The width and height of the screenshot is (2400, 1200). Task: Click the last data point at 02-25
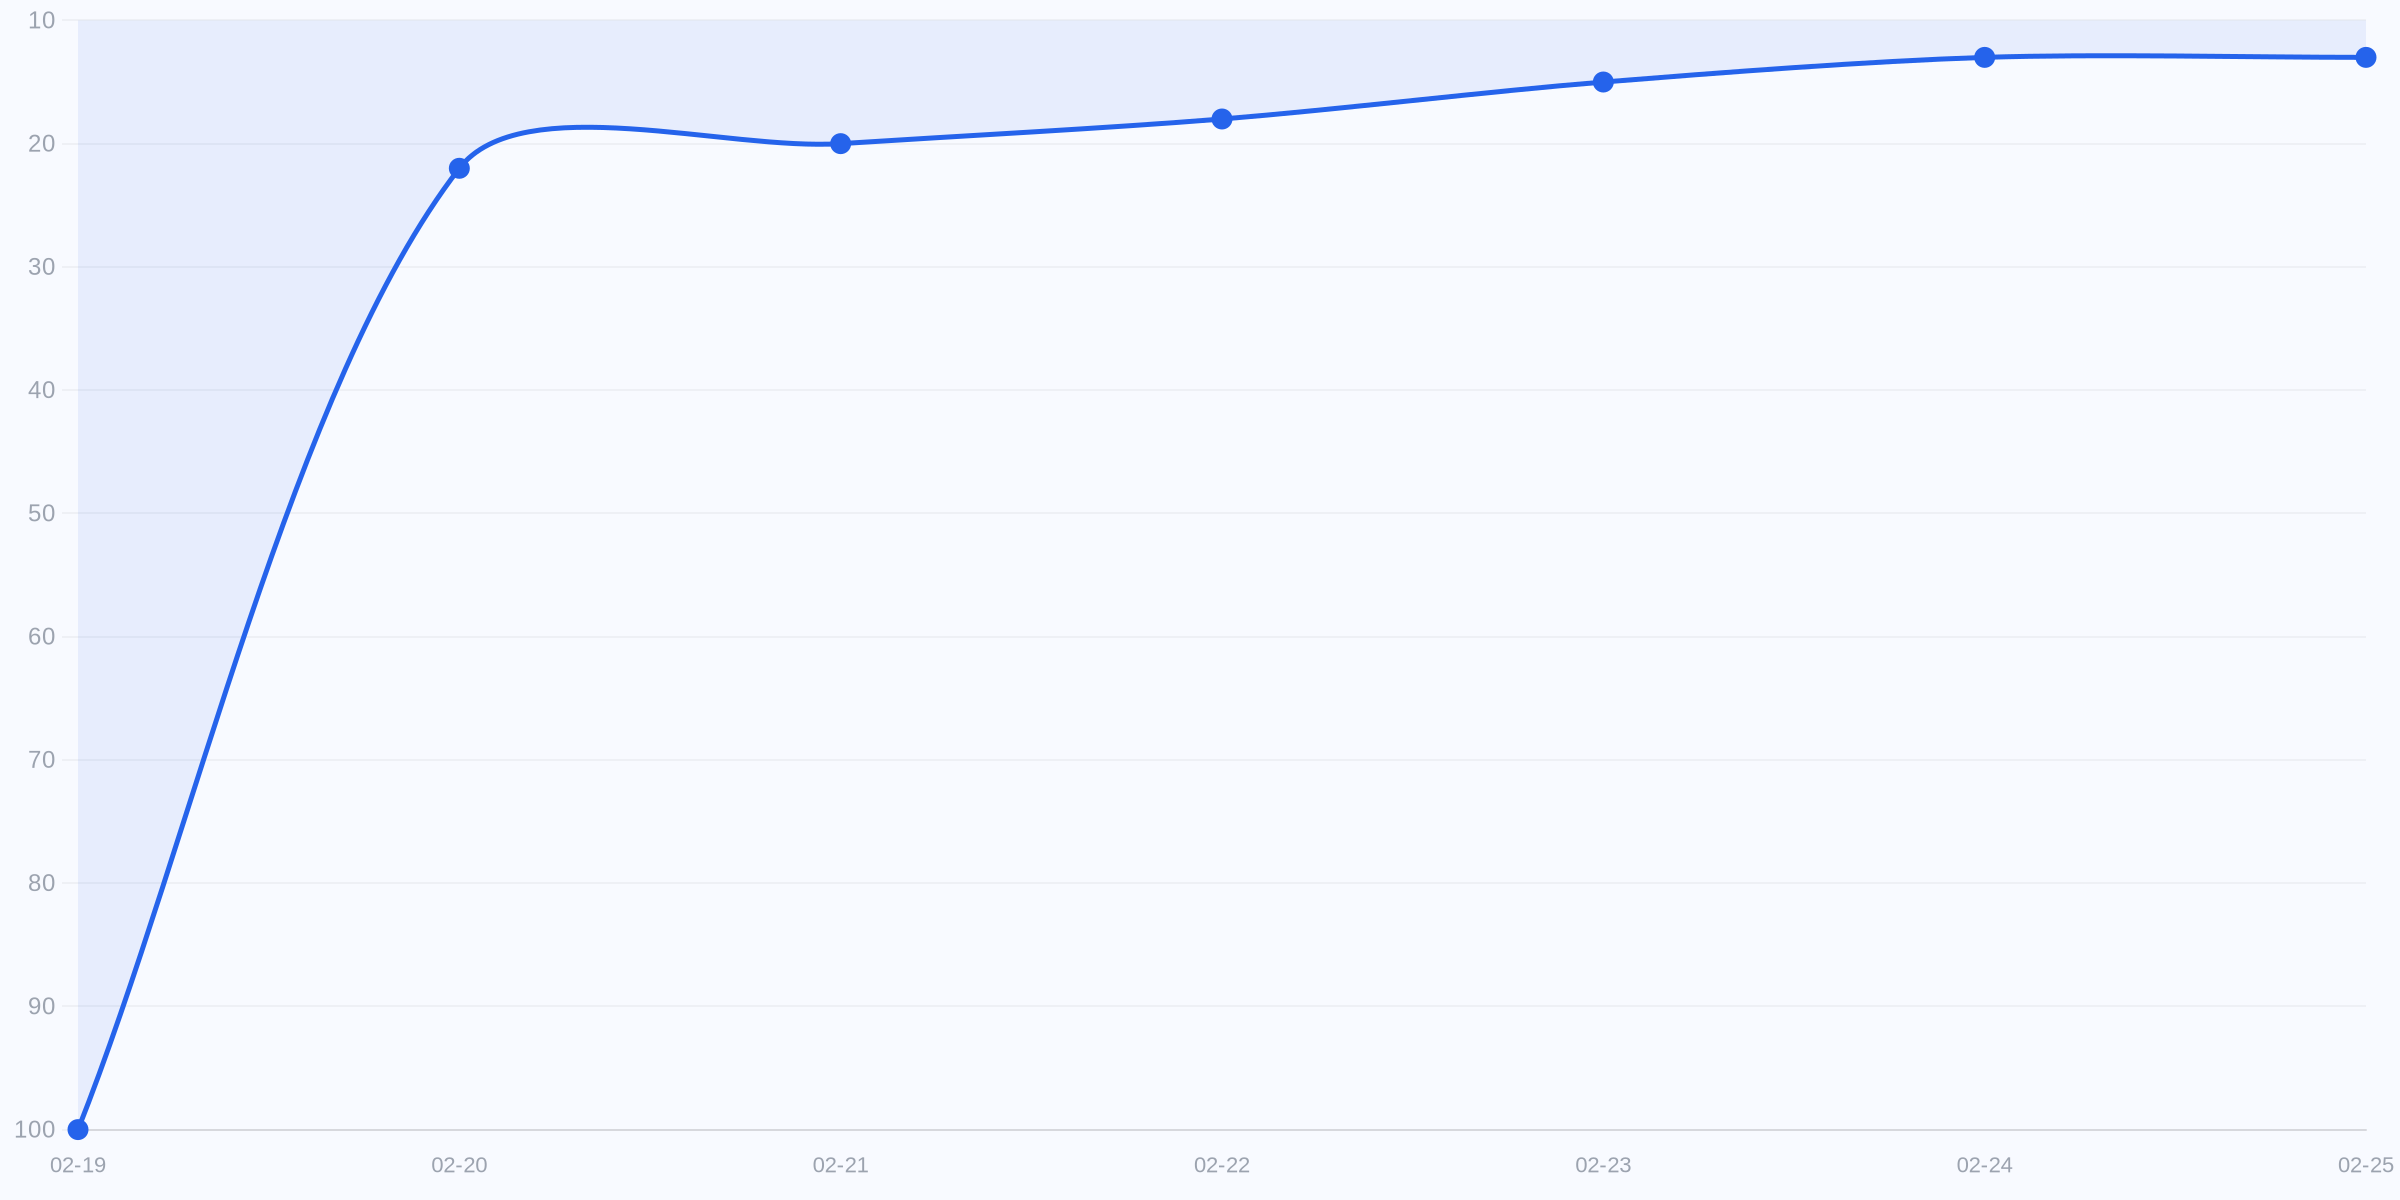pos(2366,57)
